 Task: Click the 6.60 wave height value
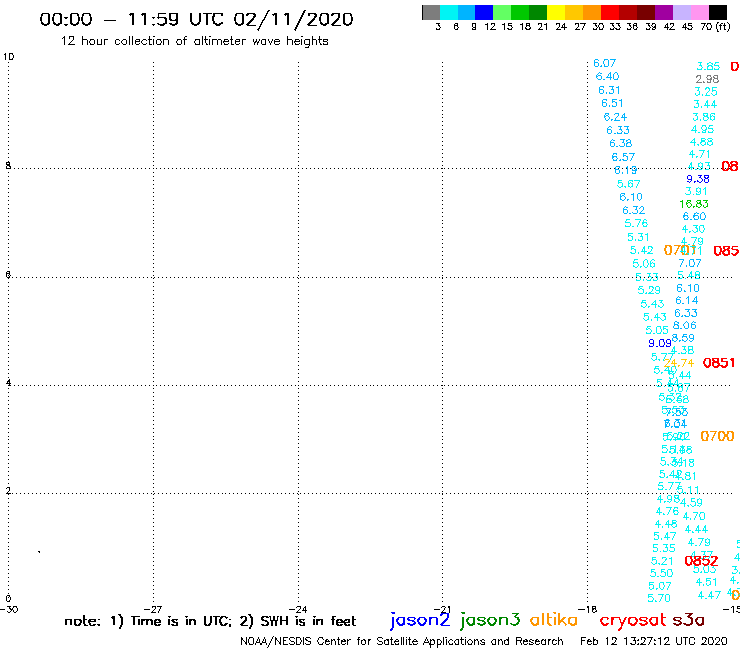point(695,216)
